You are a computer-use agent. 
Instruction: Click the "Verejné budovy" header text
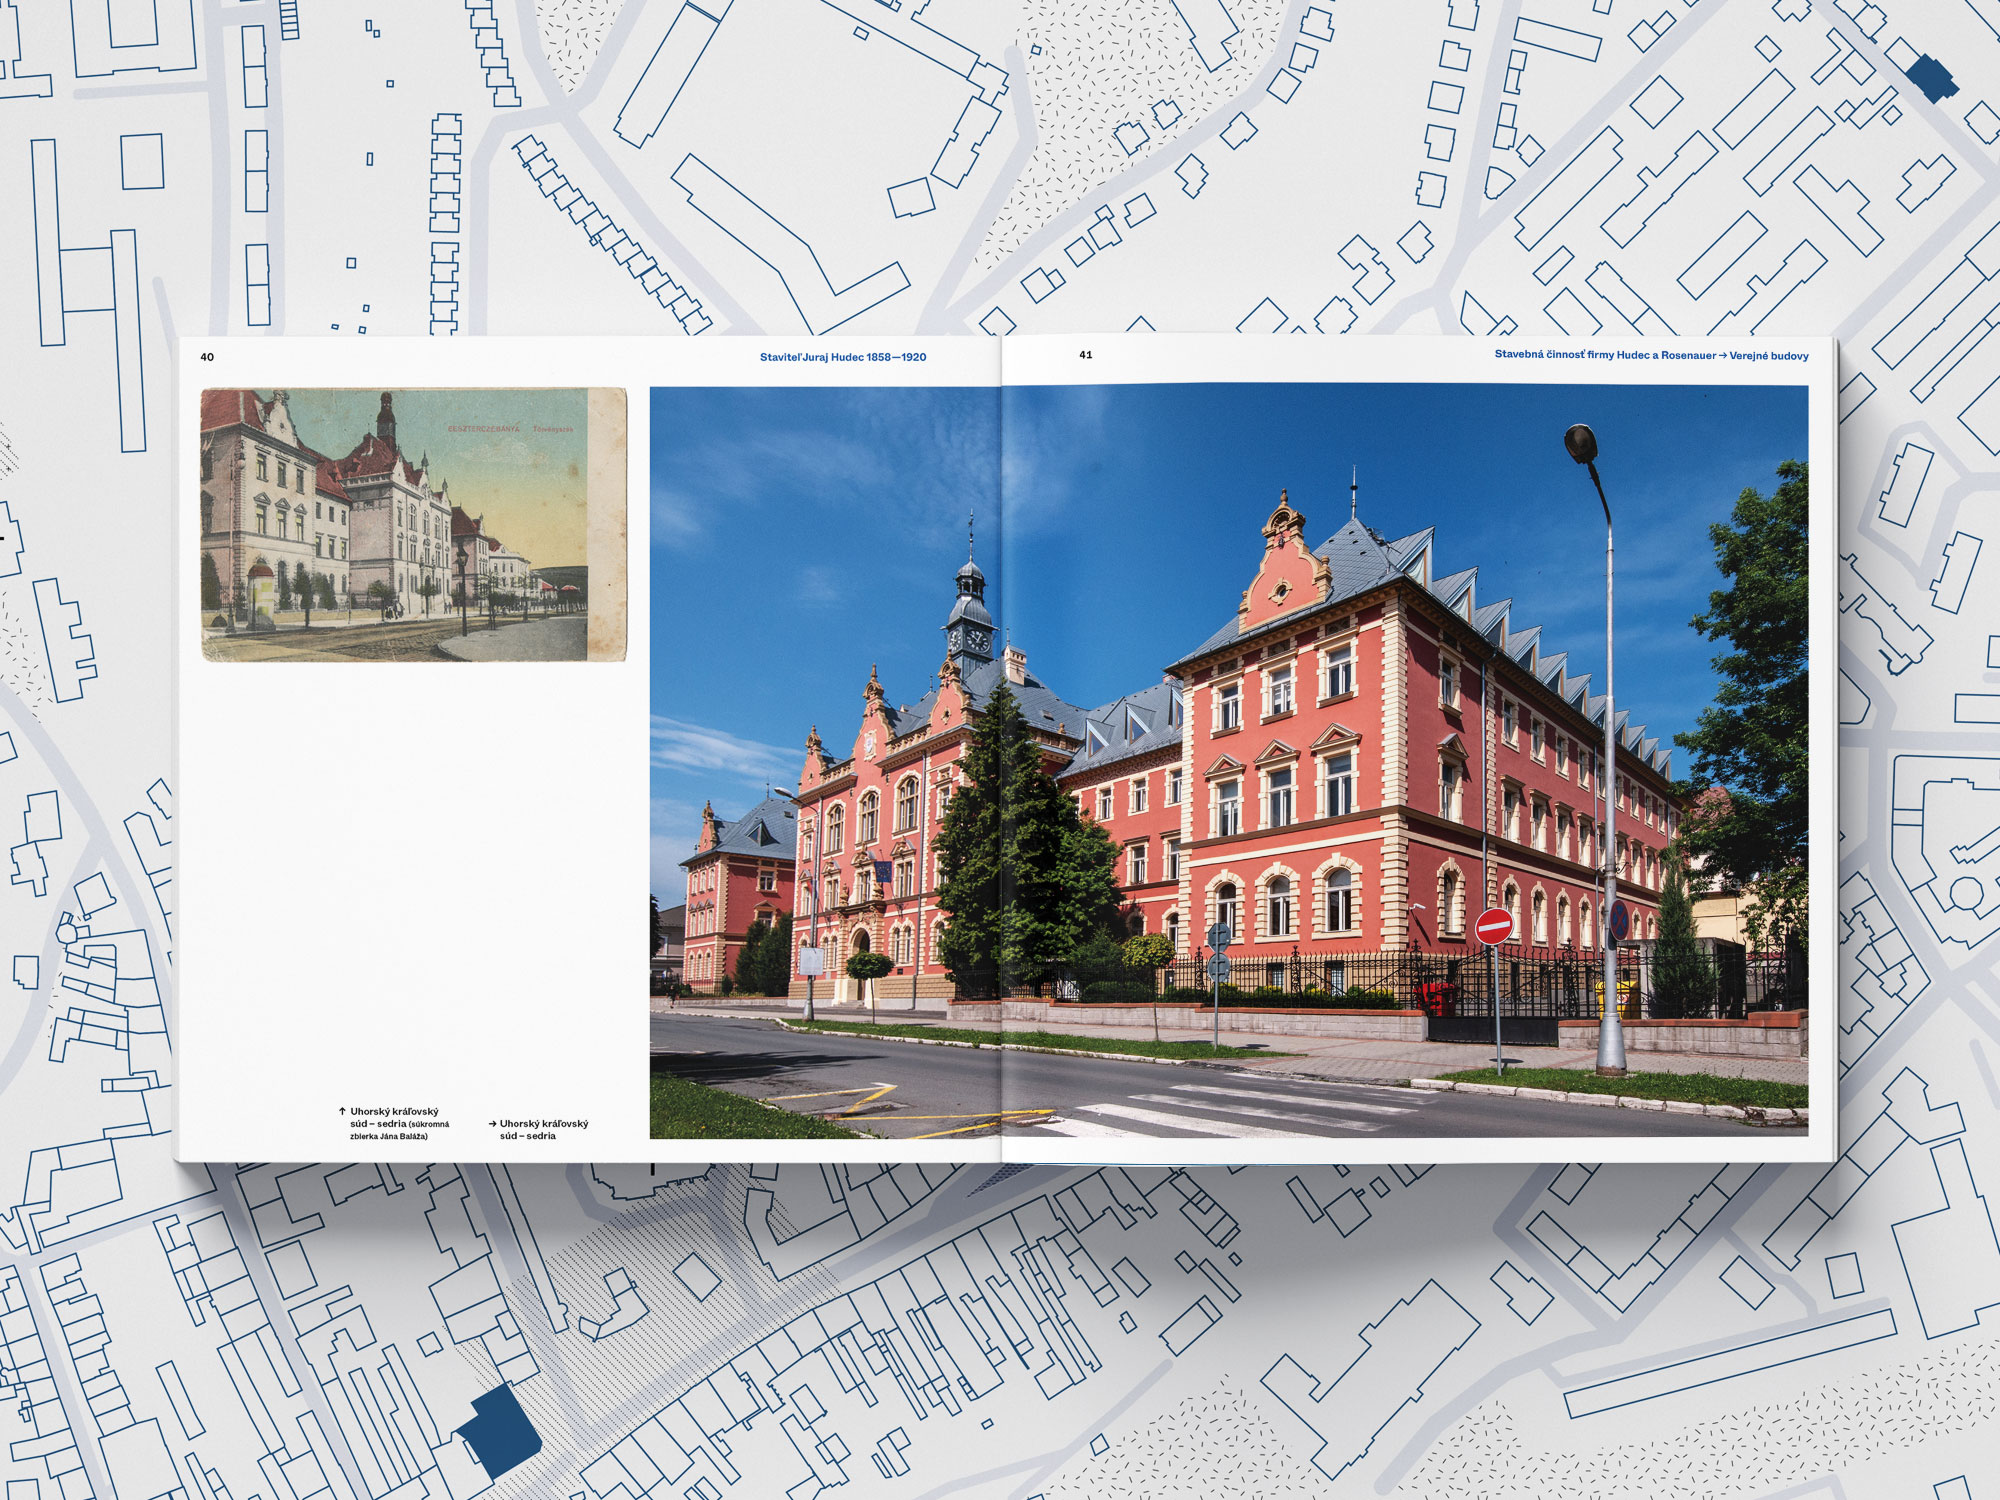coord(1768,356)
